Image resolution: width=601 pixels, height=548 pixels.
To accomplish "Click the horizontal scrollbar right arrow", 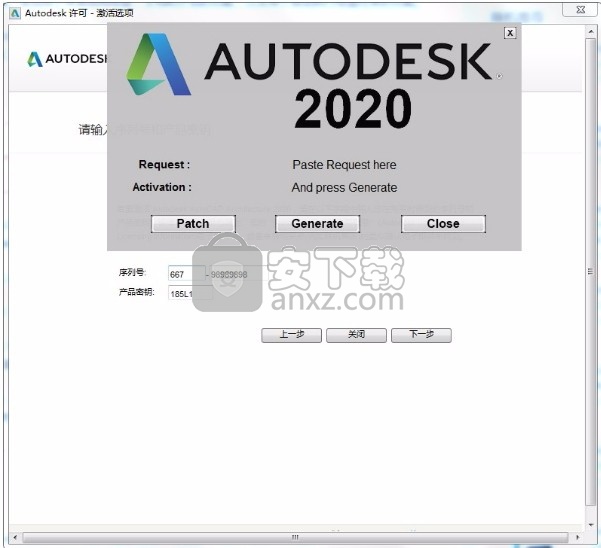I will click(x=578, y=537).
